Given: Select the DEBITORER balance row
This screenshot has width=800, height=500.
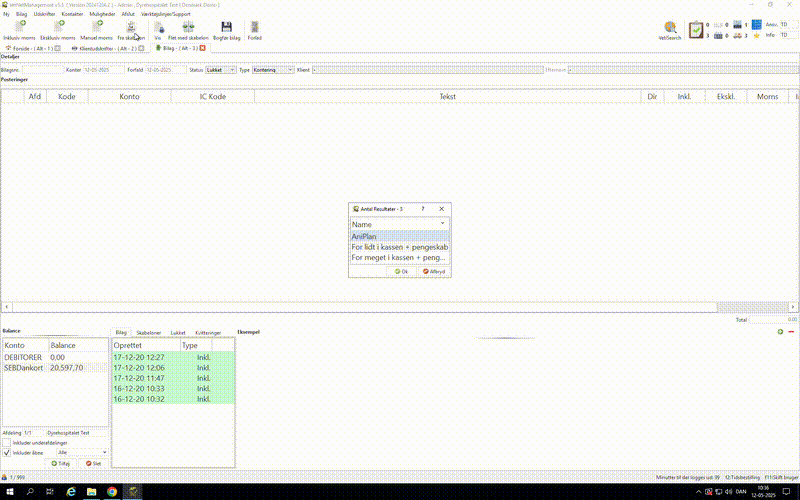Looking at the screenshot, I should click(55, 357).
